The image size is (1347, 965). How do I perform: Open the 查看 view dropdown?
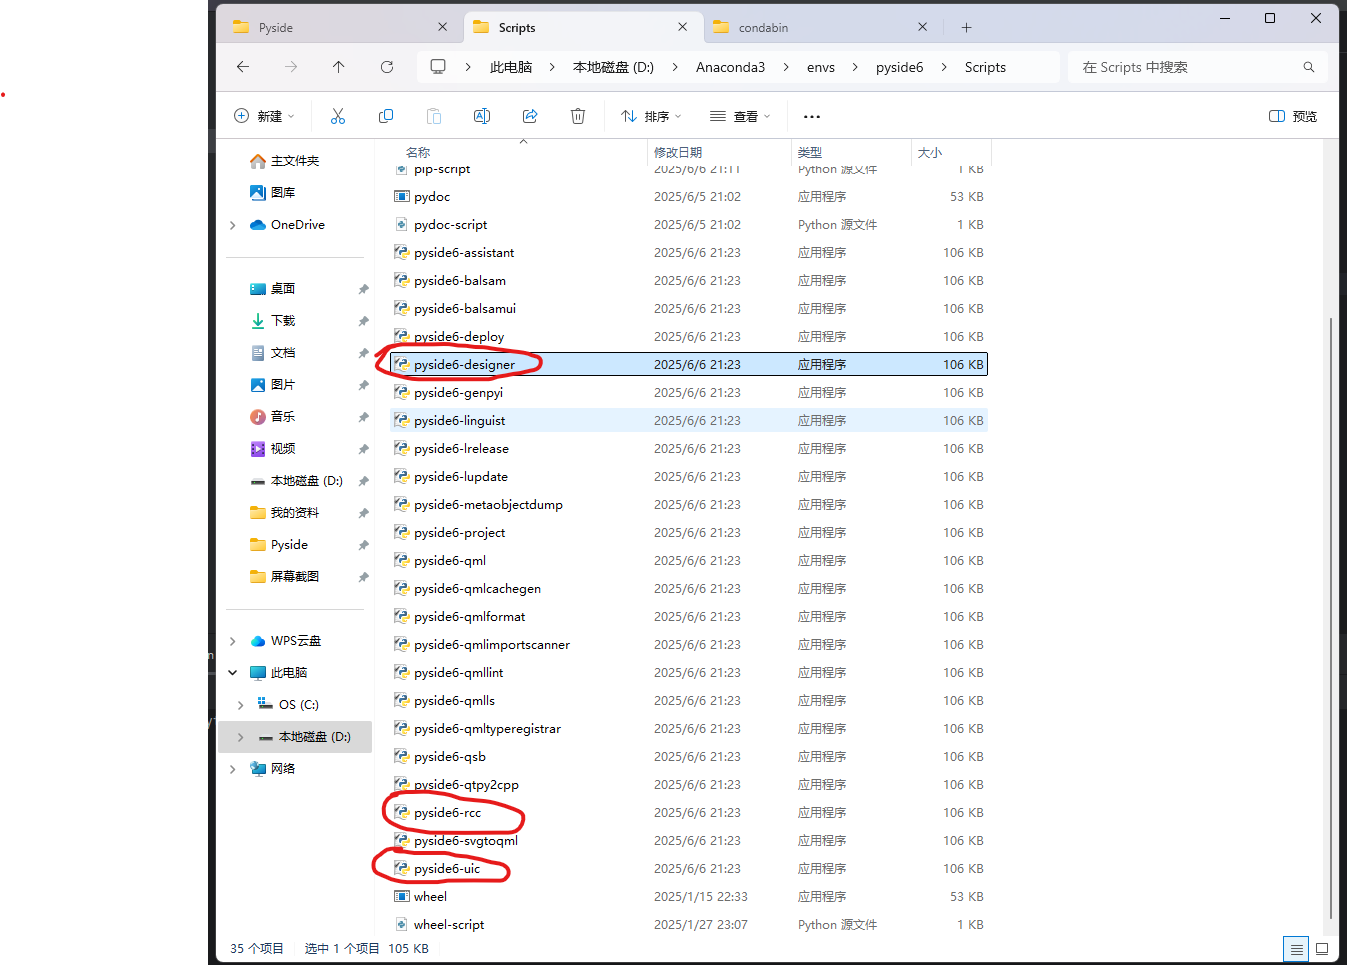coord(740,116)
